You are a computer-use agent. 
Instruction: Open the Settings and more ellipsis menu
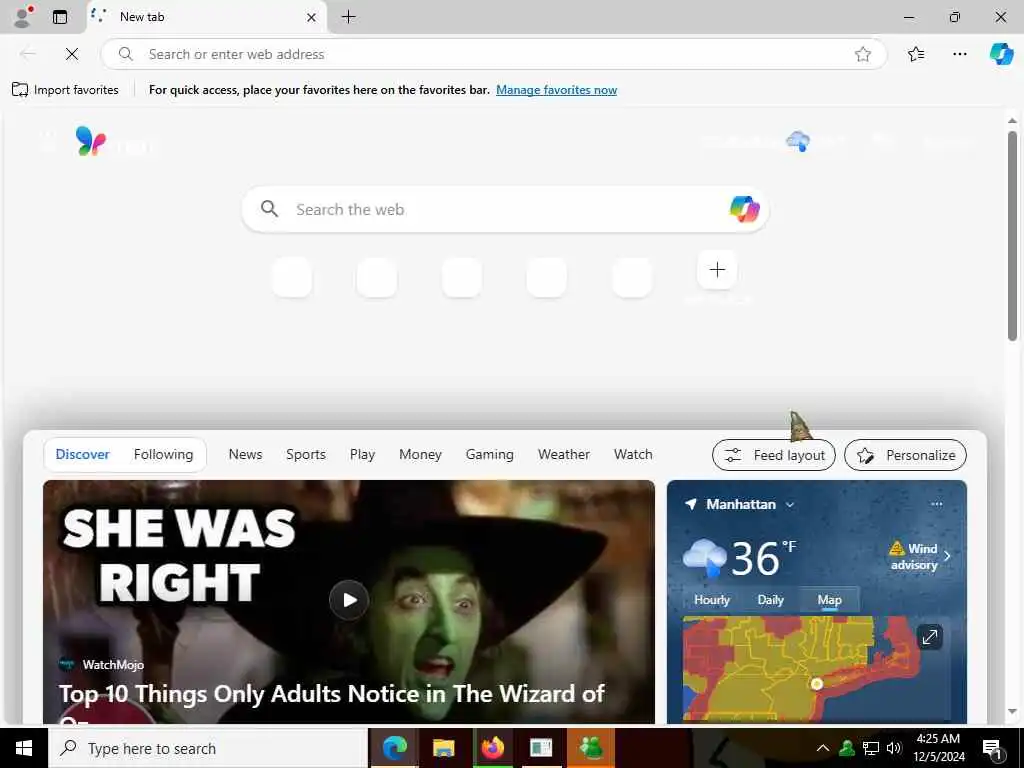959,54
